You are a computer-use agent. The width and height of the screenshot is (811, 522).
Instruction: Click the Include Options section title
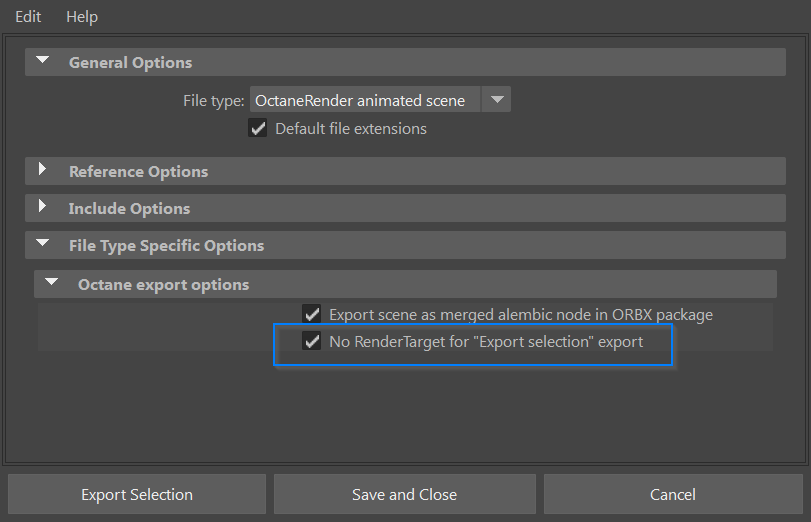[129, 208]
